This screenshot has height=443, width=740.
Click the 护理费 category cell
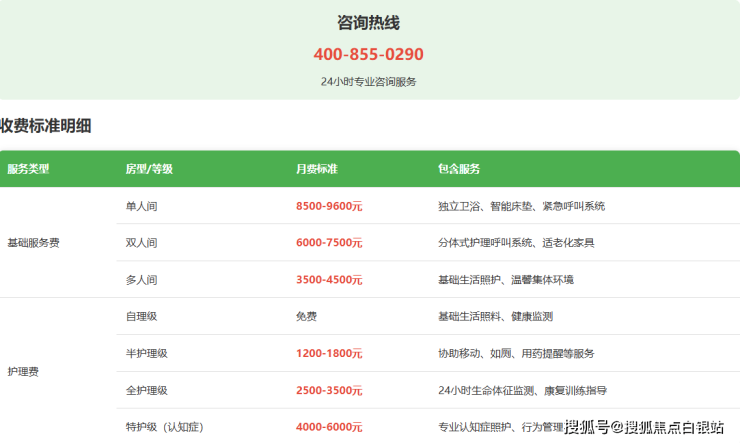coord(23,372)
